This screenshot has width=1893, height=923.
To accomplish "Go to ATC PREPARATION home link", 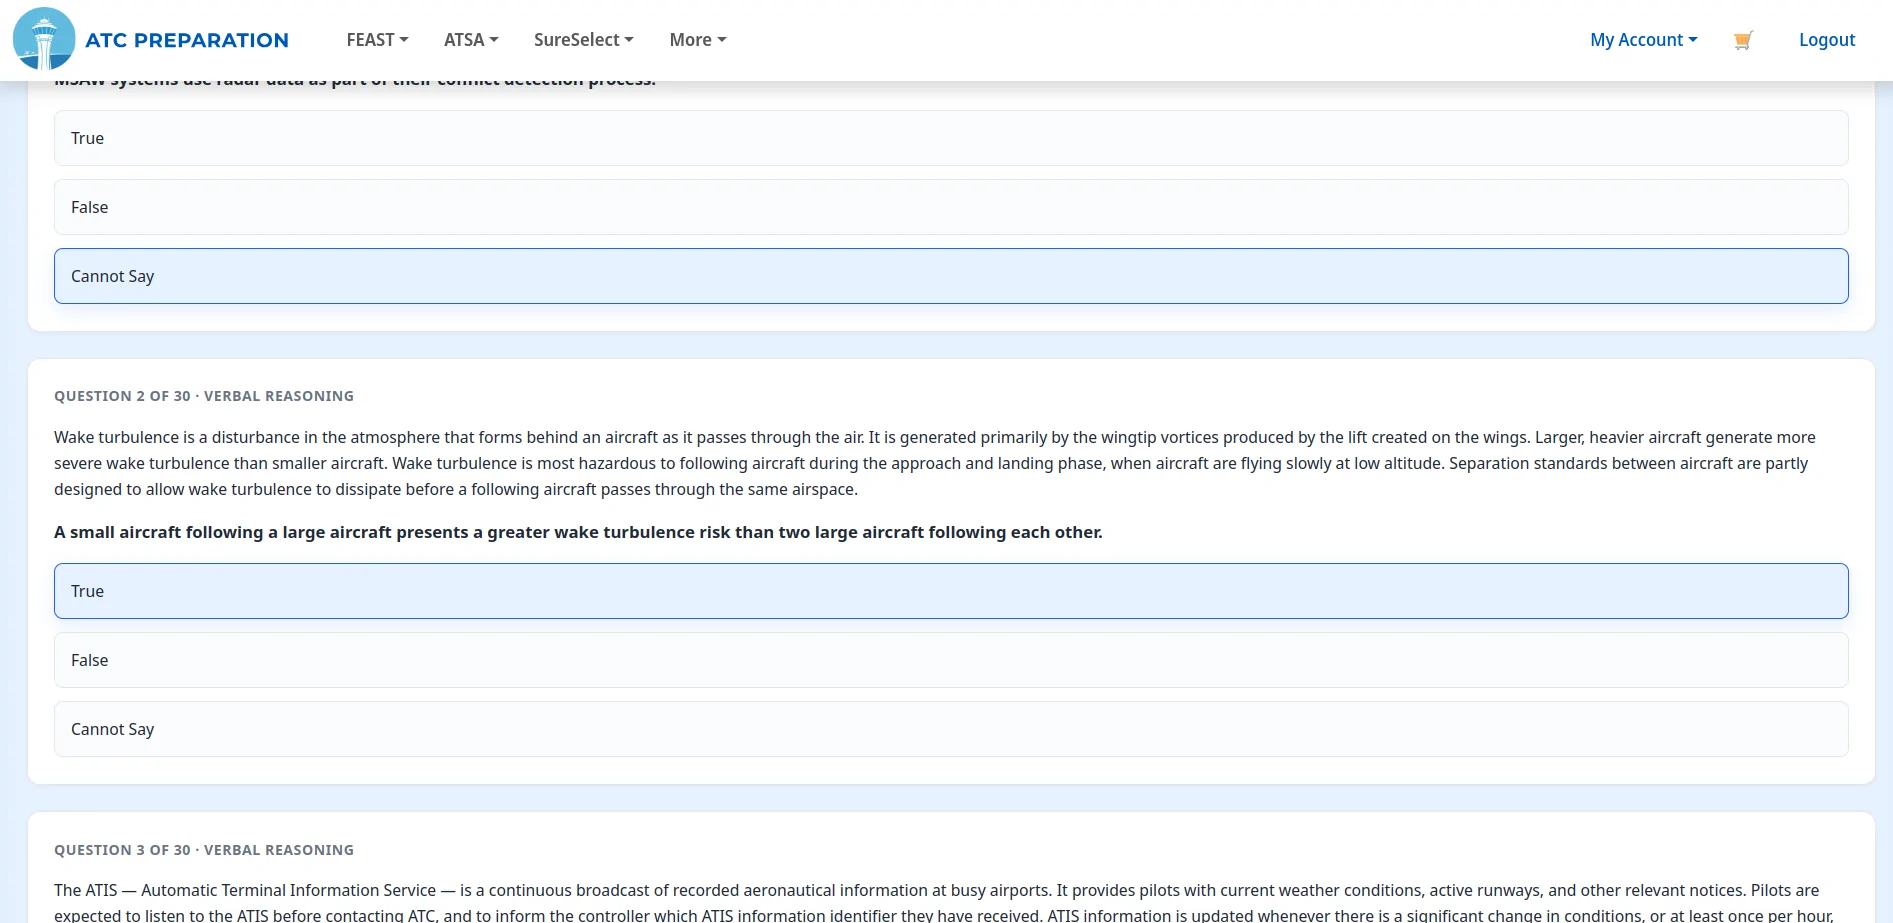I will coord(187,40).
